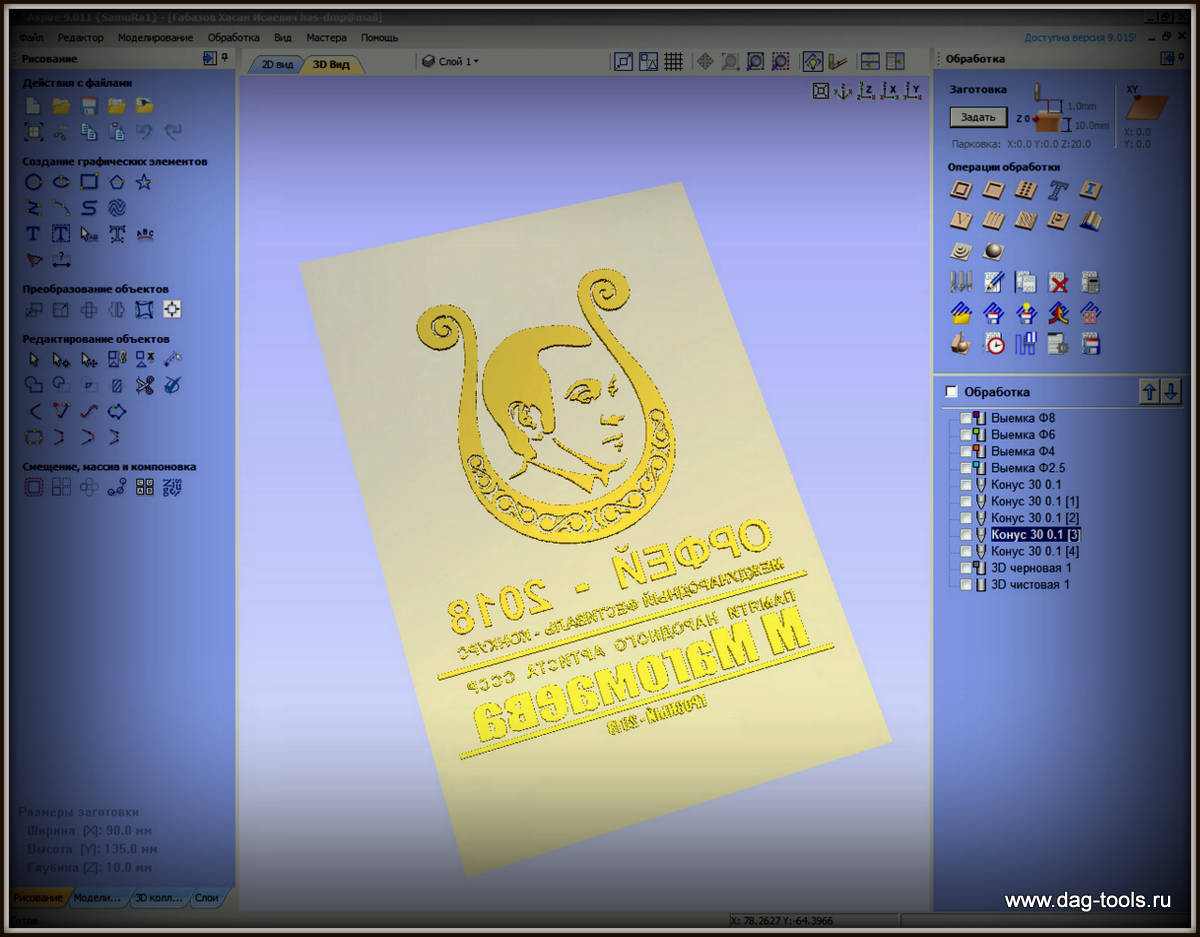
Task: Open the Файл menu
Action: (x=31, y=38)
